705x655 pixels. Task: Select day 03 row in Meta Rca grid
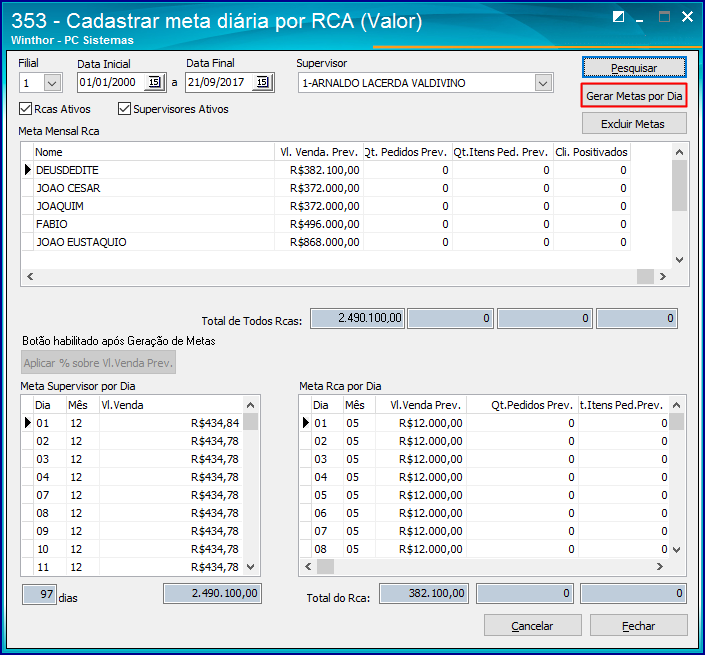pos(485,459)
